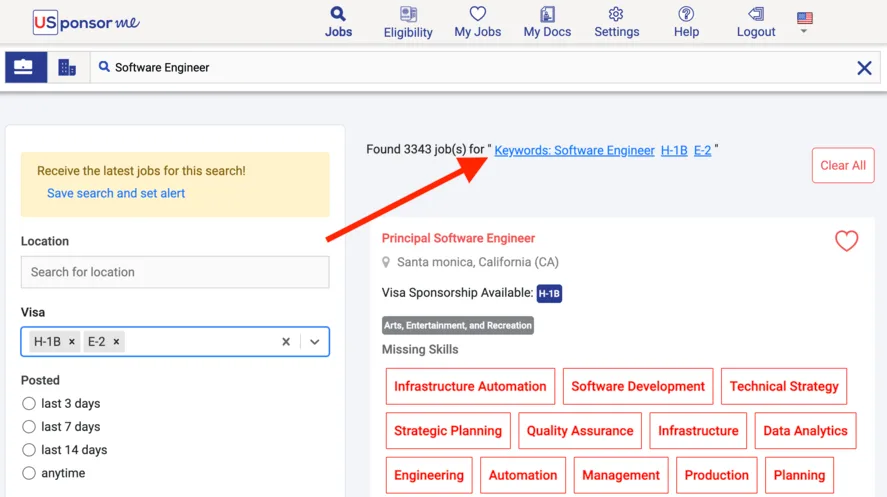Click the USponsorMe logo
This screenshot has height=497, width=887.
86,23
